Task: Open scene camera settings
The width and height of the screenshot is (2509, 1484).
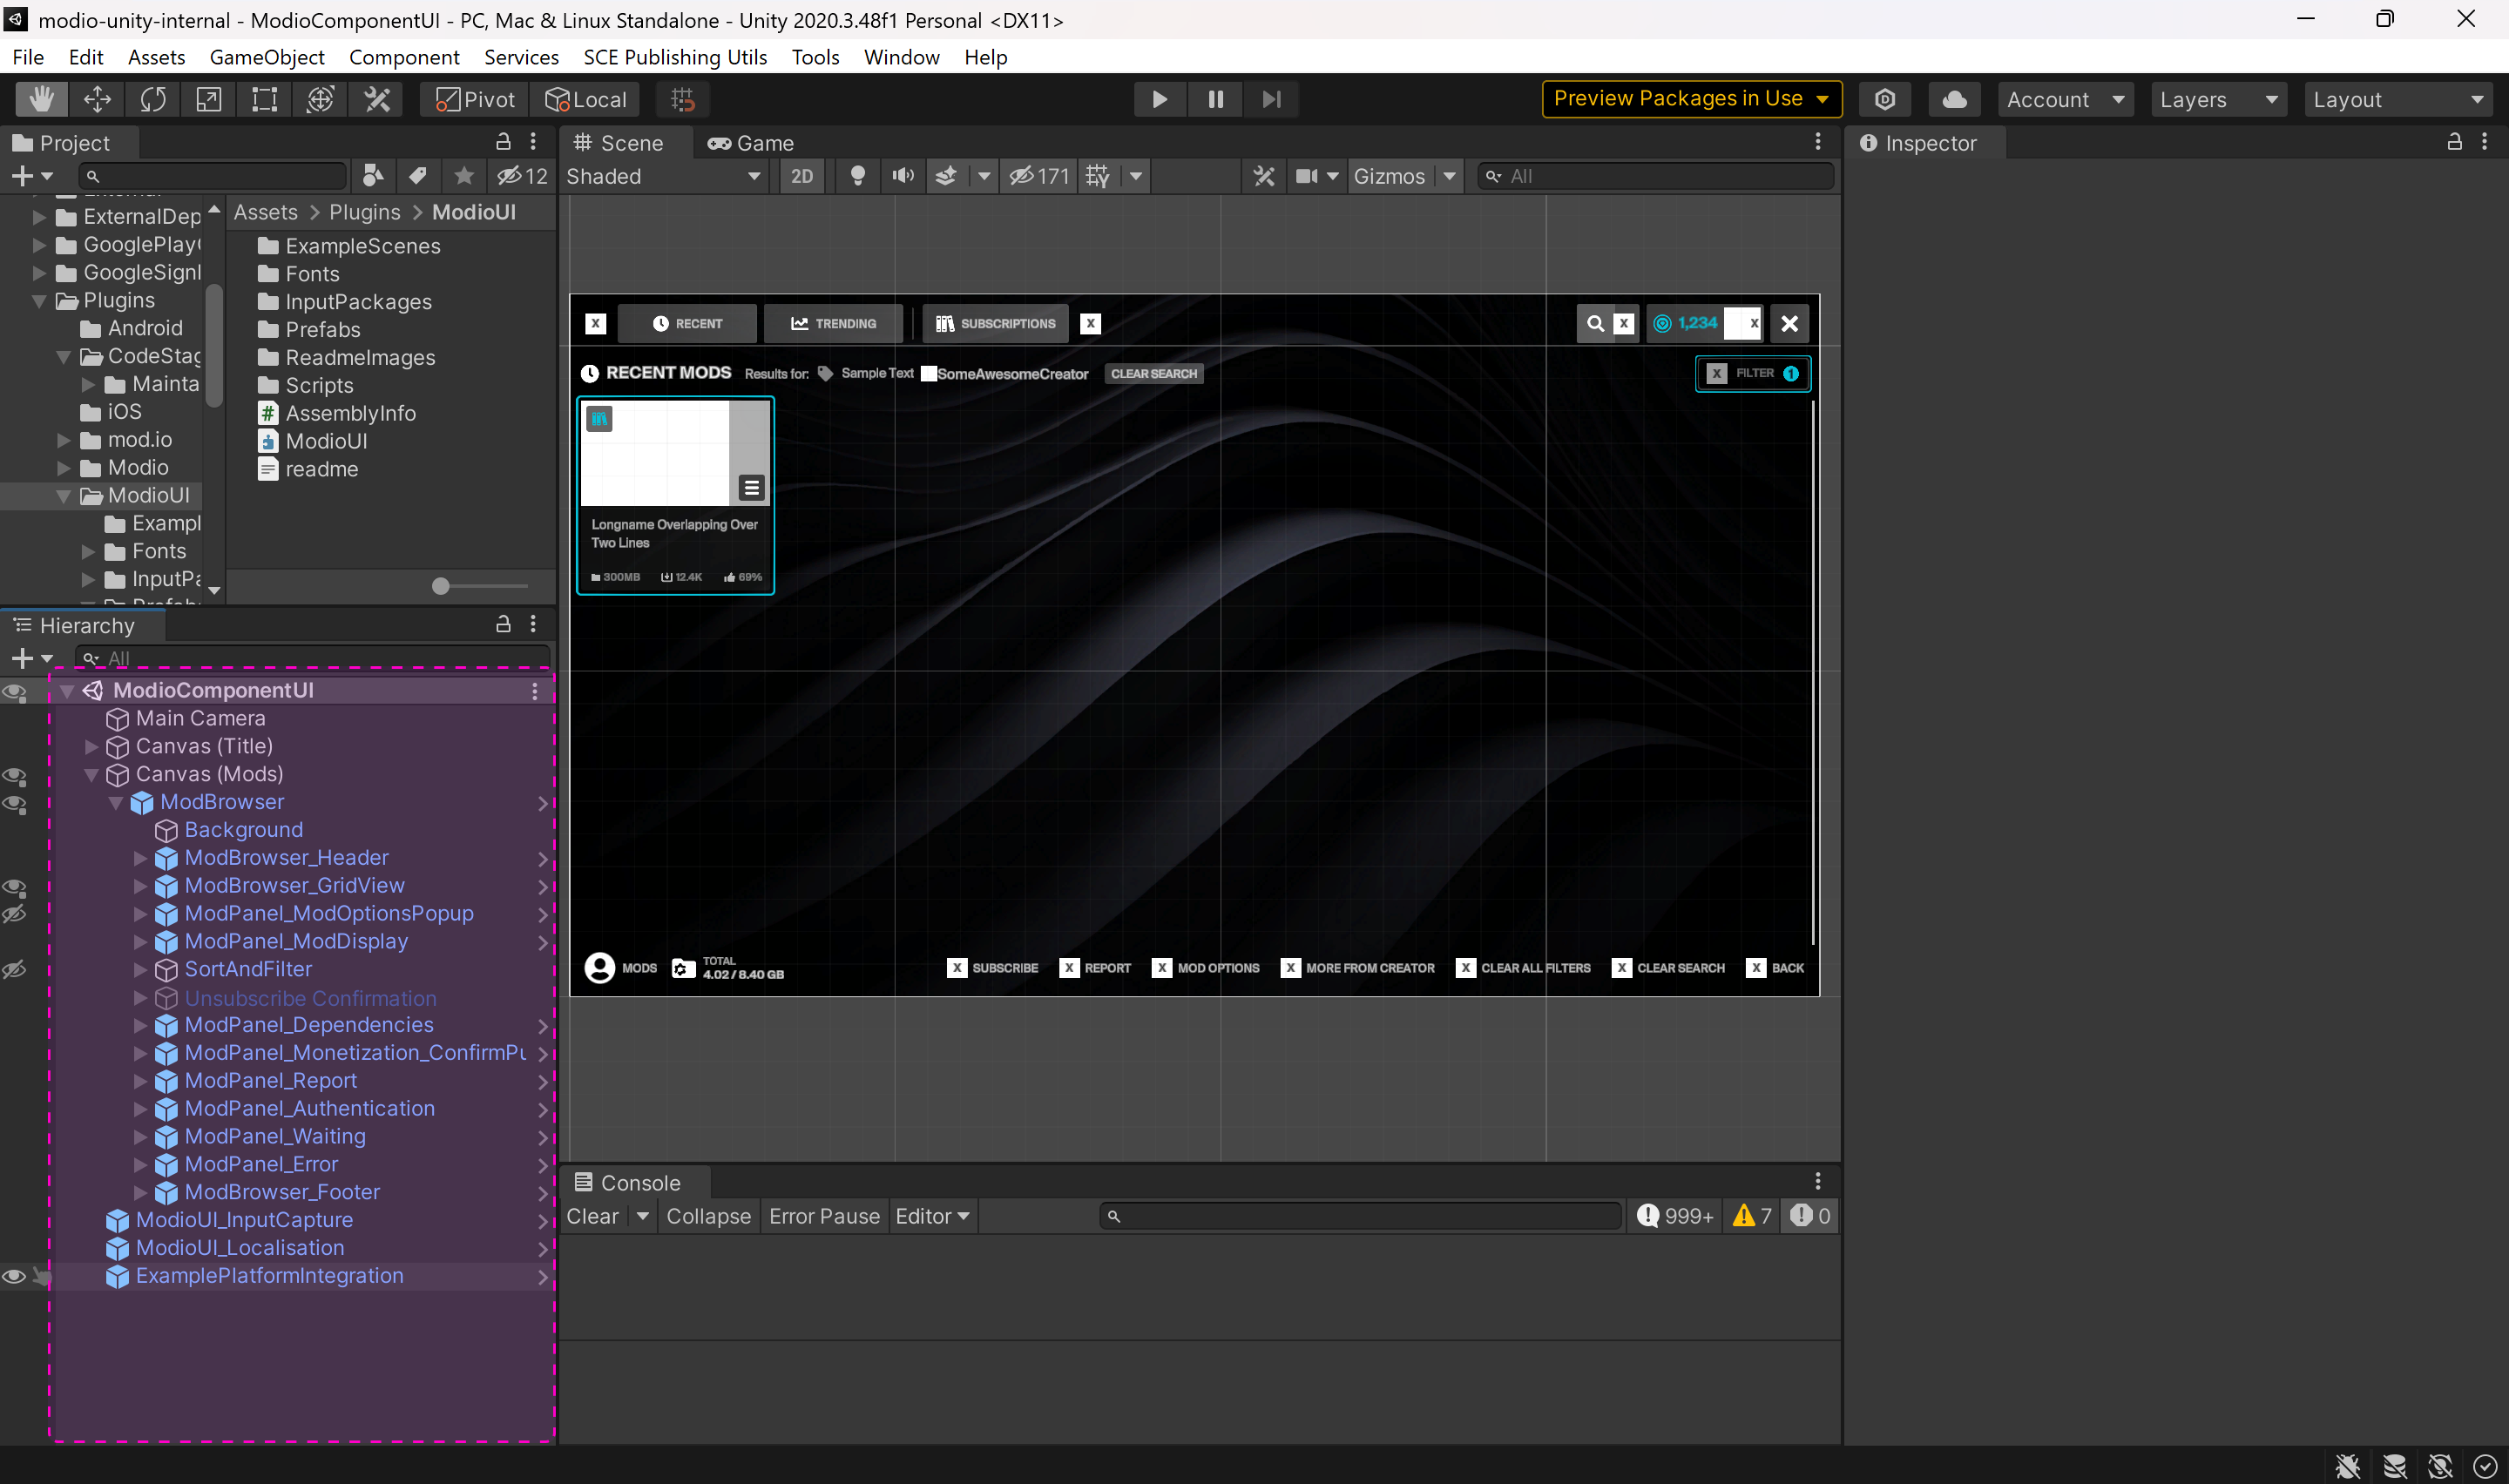Action: 1306,176
